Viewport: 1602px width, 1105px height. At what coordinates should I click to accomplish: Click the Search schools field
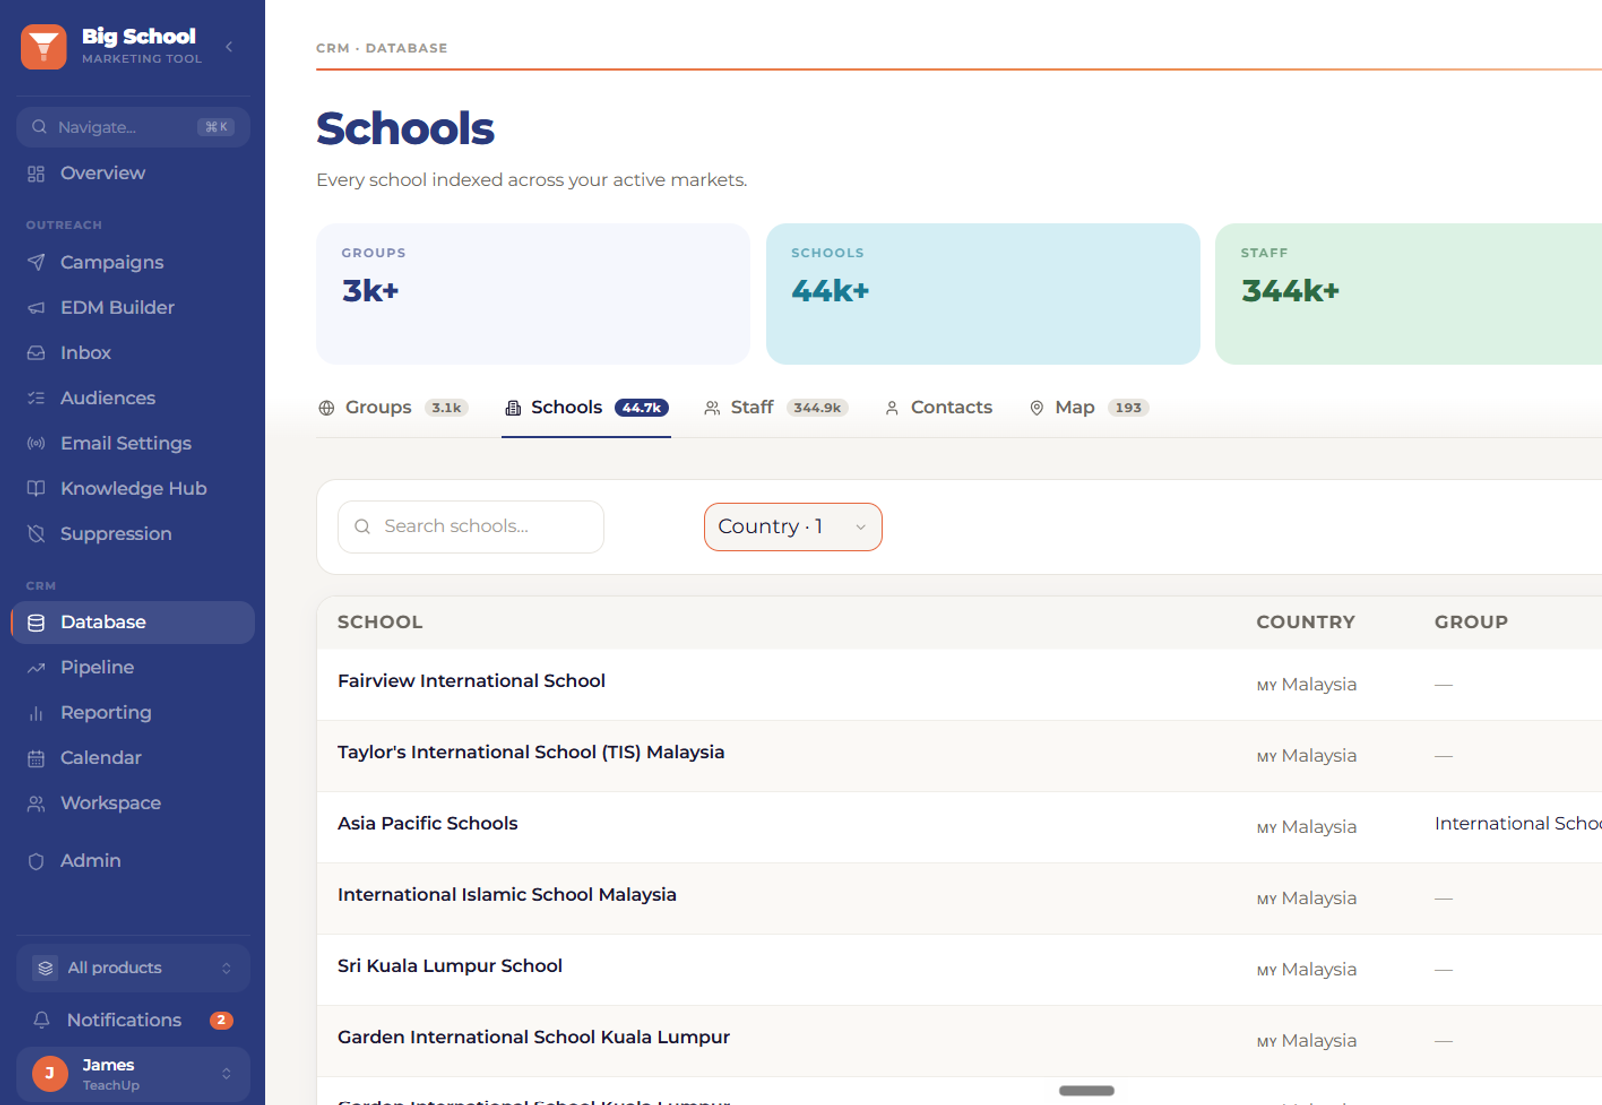[471, 527]
